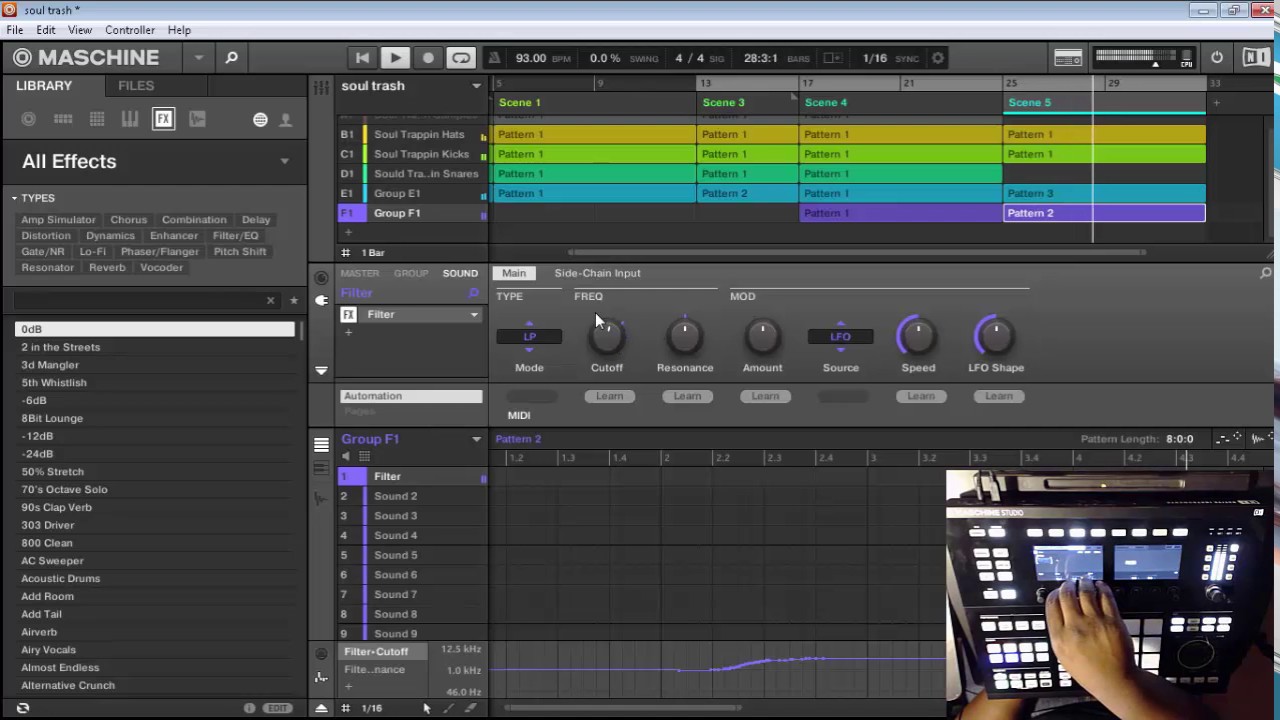The width and height of the screenshot is (1280, 720).
Task: Open the Filter plug-in slot dropdown
Action: click(x=474, y=315)
